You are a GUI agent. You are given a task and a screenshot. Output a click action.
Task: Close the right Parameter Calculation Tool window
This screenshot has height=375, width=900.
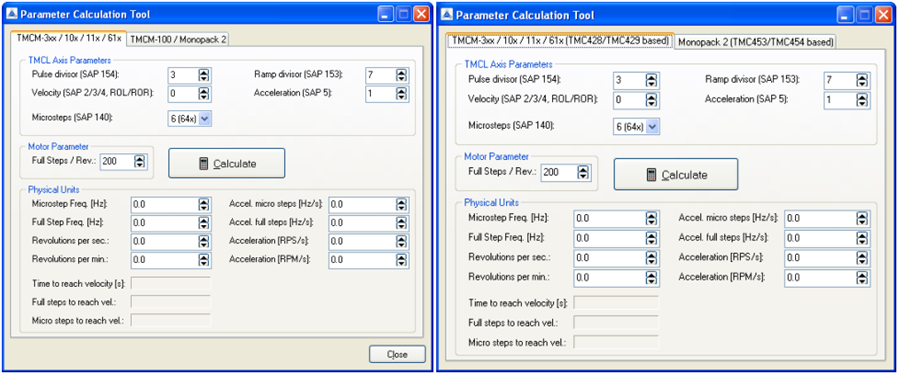(x=883, y=15)
